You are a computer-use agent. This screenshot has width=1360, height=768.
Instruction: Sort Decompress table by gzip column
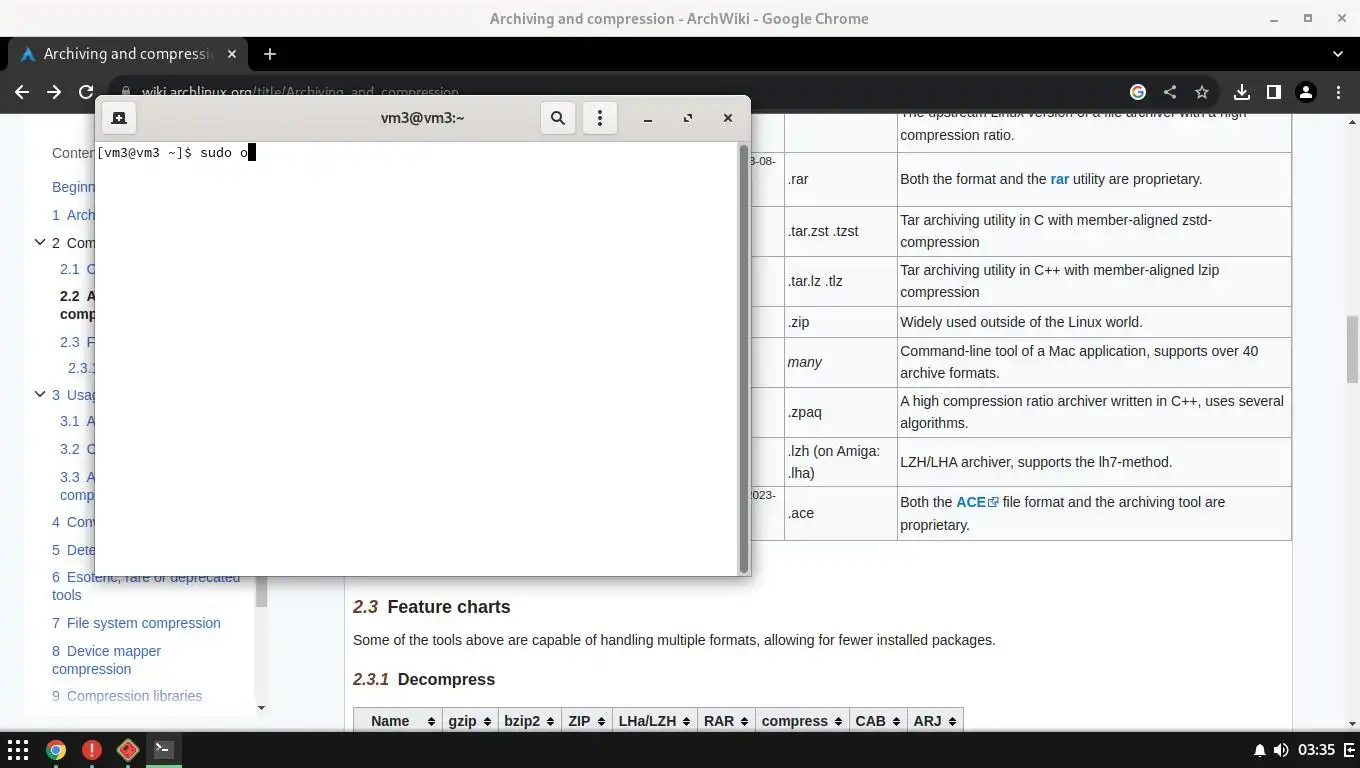pyautogui.click(x=470, y=721)
